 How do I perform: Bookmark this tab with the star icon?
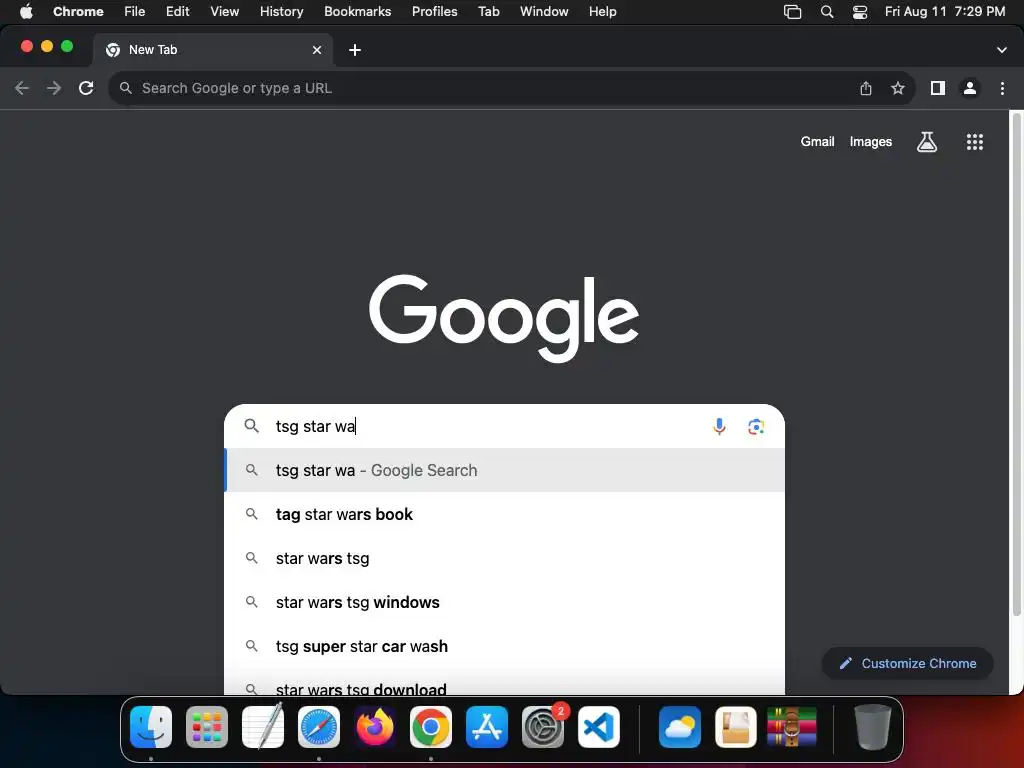898,88
